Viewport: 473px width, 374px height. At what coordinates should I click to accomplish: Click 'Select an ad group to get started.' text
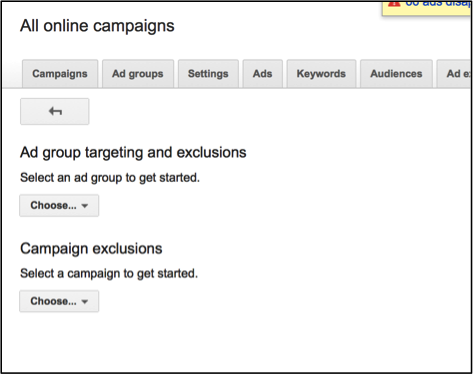pyautogui.click(x=110, y=178)
